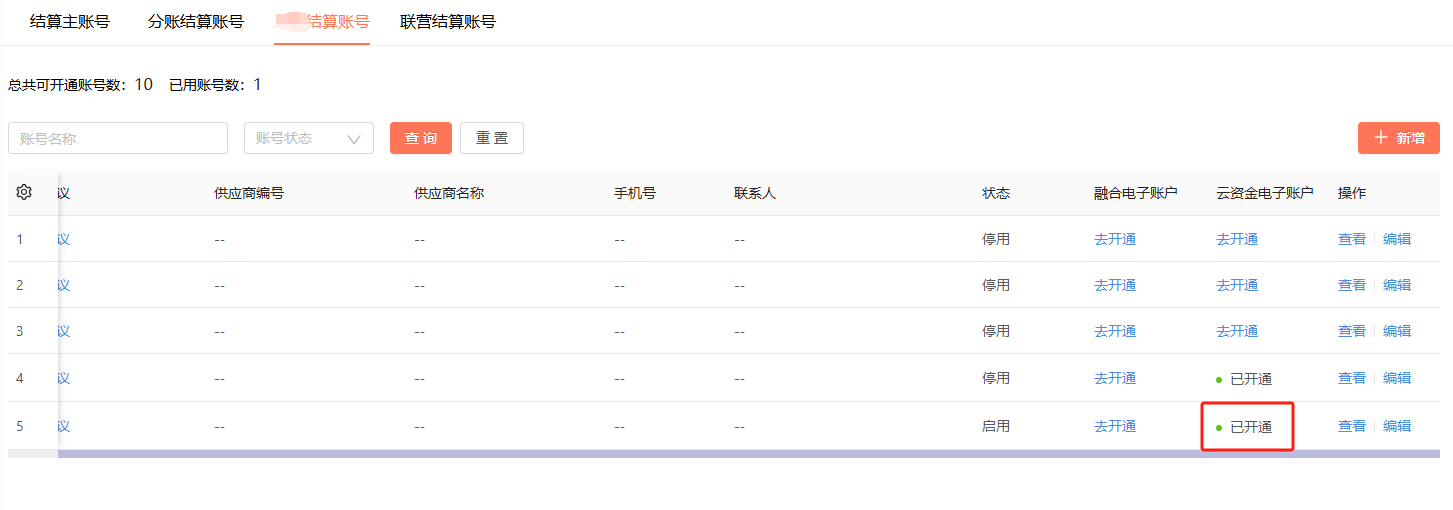Switch to the 分账结算账号 tab
This screenshot has height=510, width=1453.
pos(196,21)
